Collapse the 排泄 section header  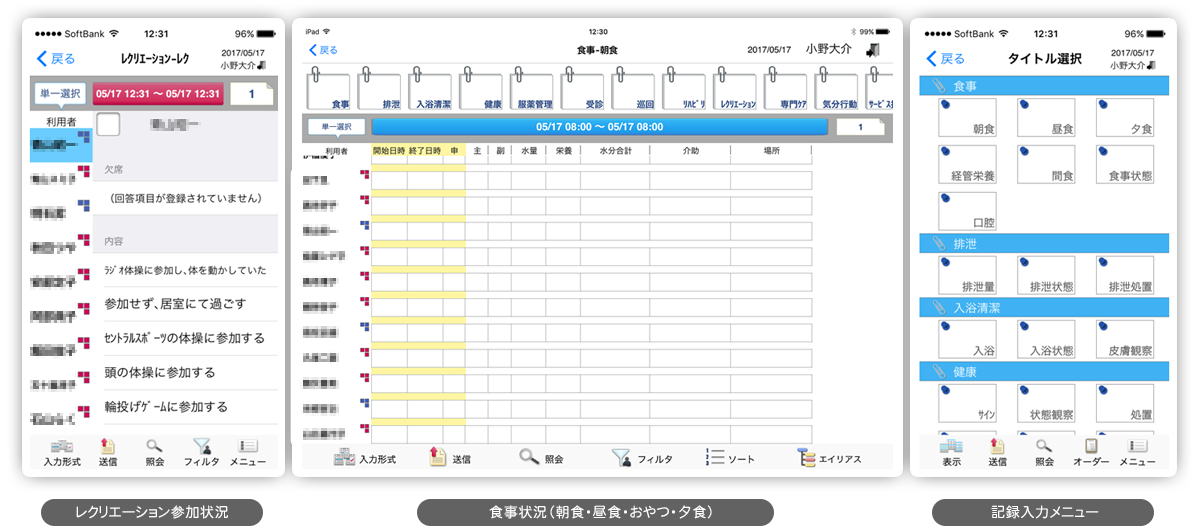click(1044, 243)
